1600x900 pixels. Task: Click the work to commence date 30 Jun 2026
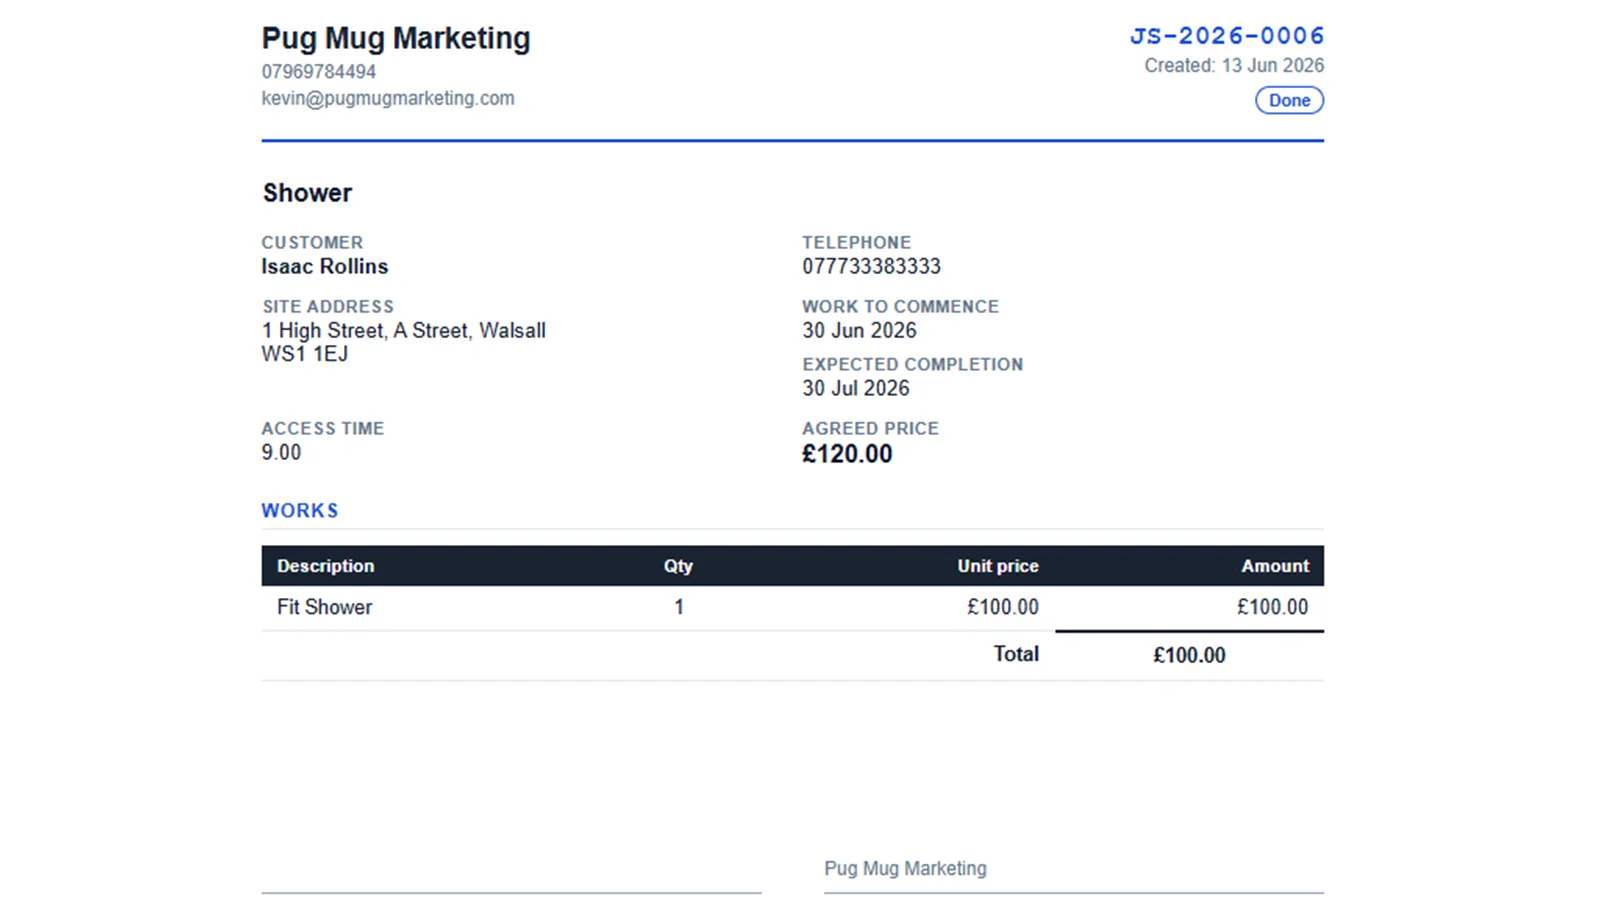point(859,330)
